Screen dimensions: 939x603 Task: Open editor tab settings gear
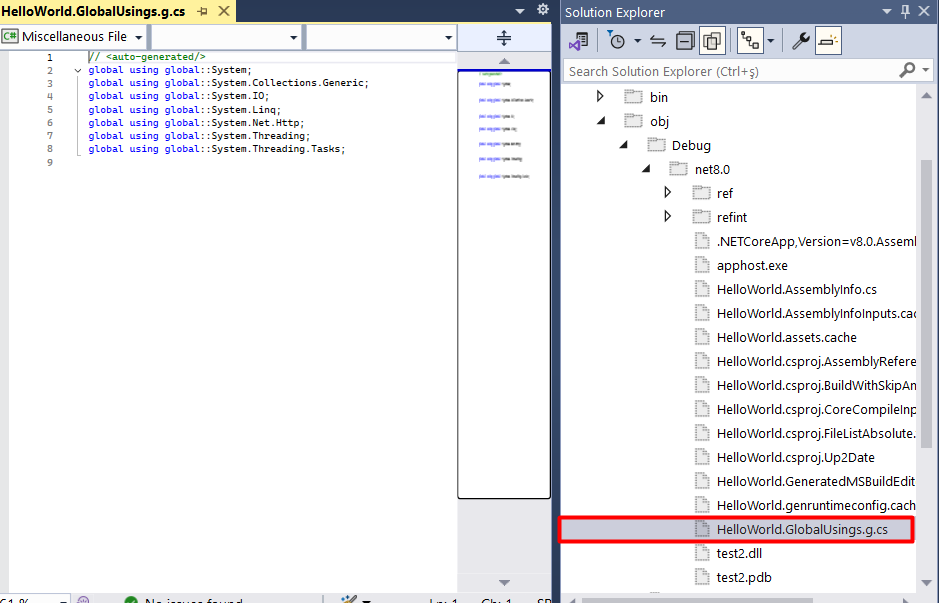(543, 10)
